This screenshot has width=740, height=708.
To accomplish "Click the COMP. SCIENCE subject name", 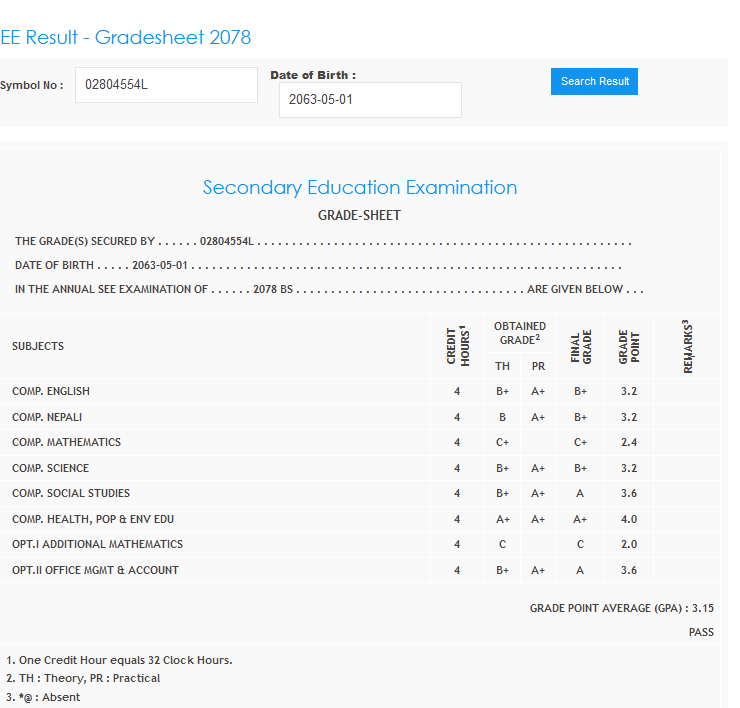I will (50, 468).
